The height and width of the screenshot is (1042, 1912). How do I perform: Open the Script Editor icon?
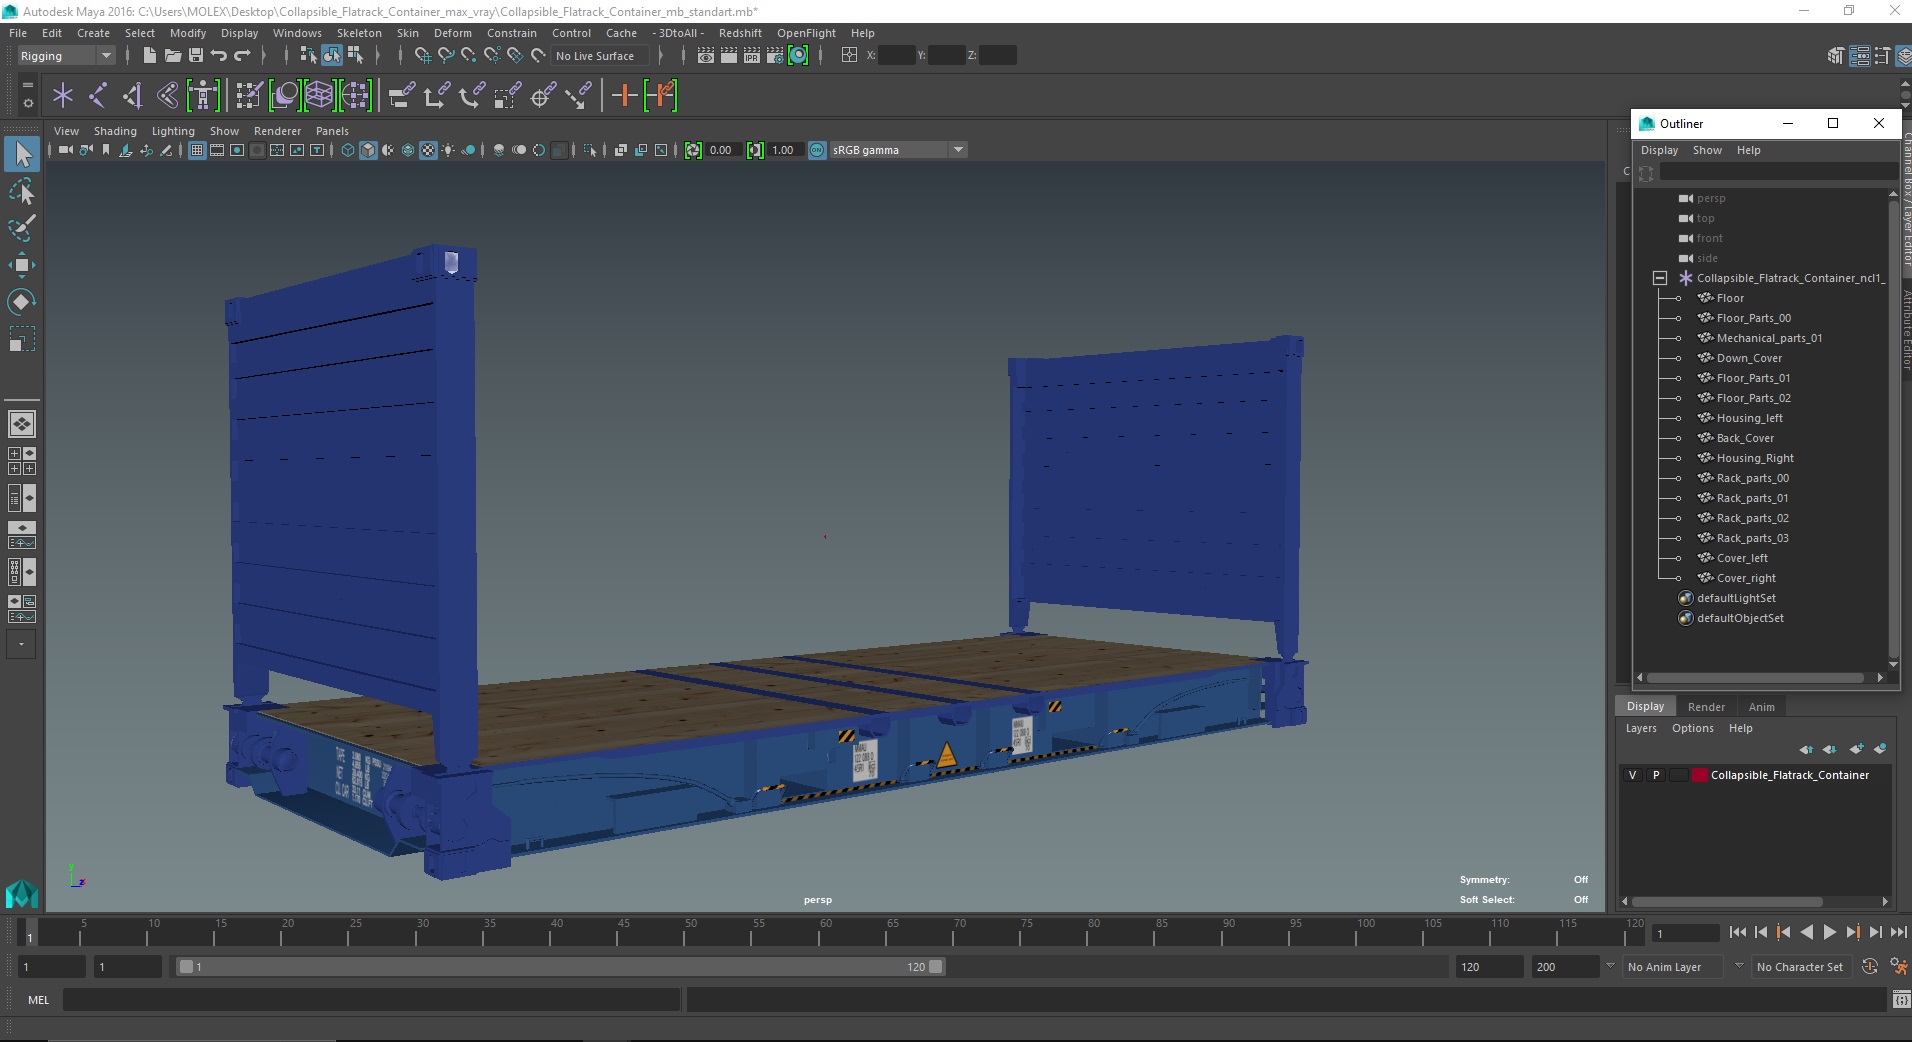(x=1900, y=1000)
